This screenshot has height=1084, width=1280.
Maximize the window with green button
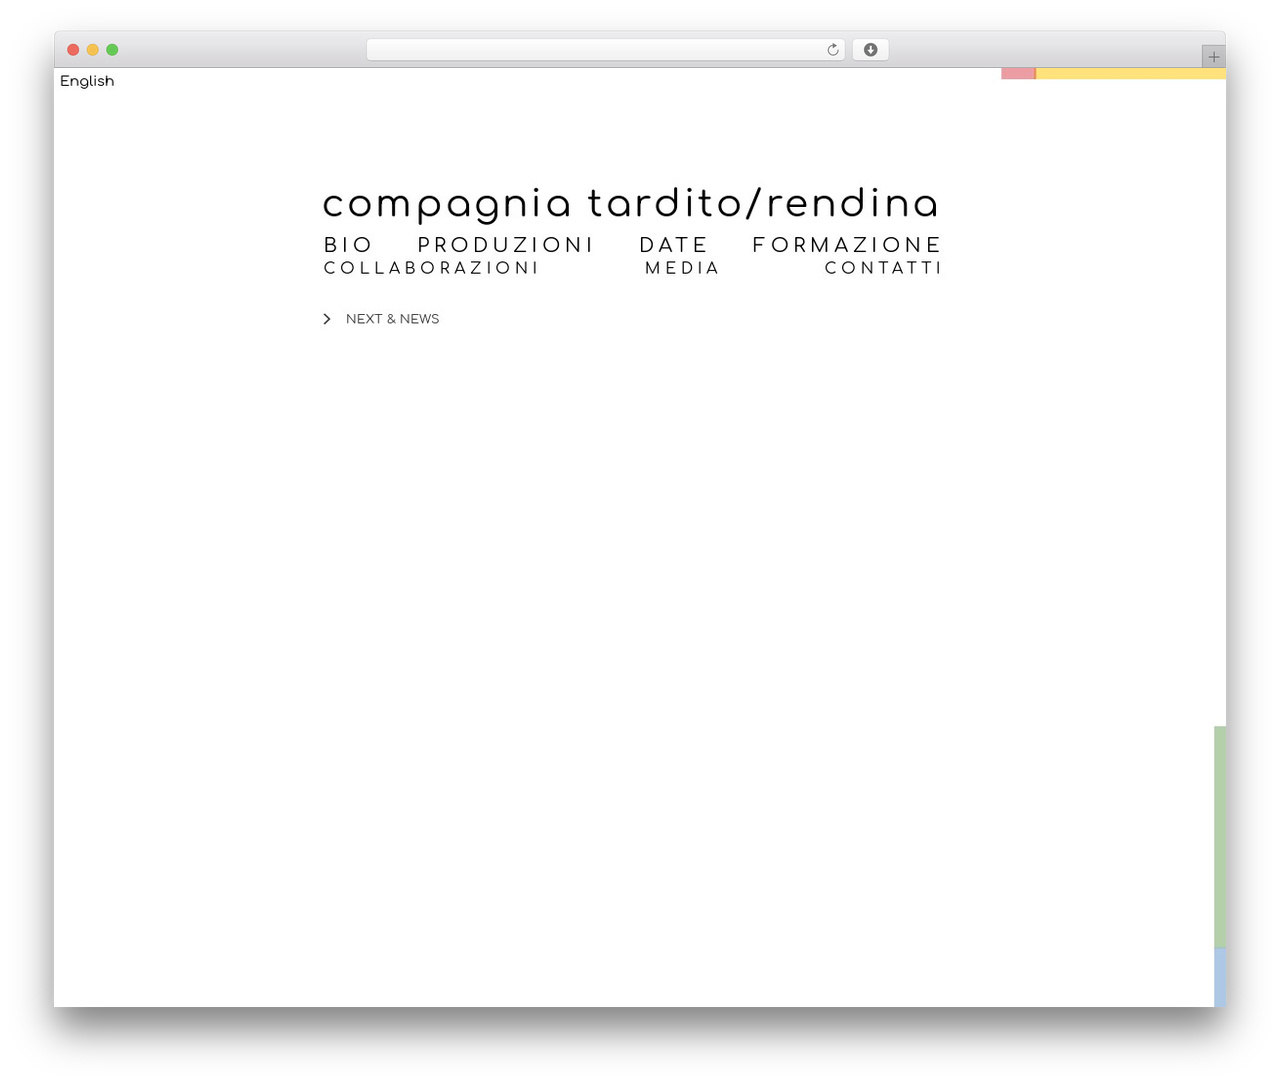click(112, 50)
